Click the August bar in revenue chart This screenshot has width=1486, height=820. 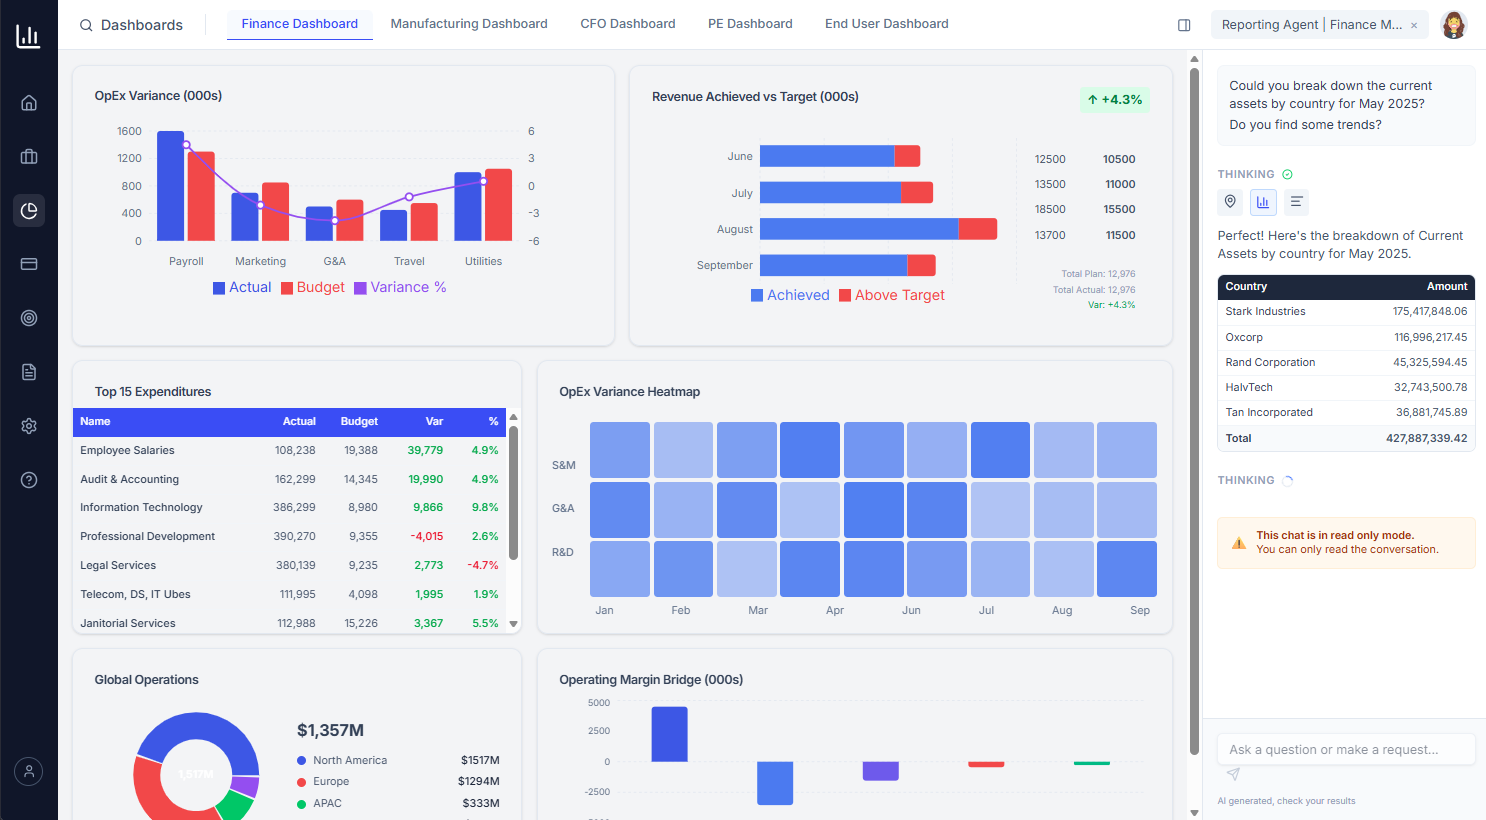(x=878, y=229)
